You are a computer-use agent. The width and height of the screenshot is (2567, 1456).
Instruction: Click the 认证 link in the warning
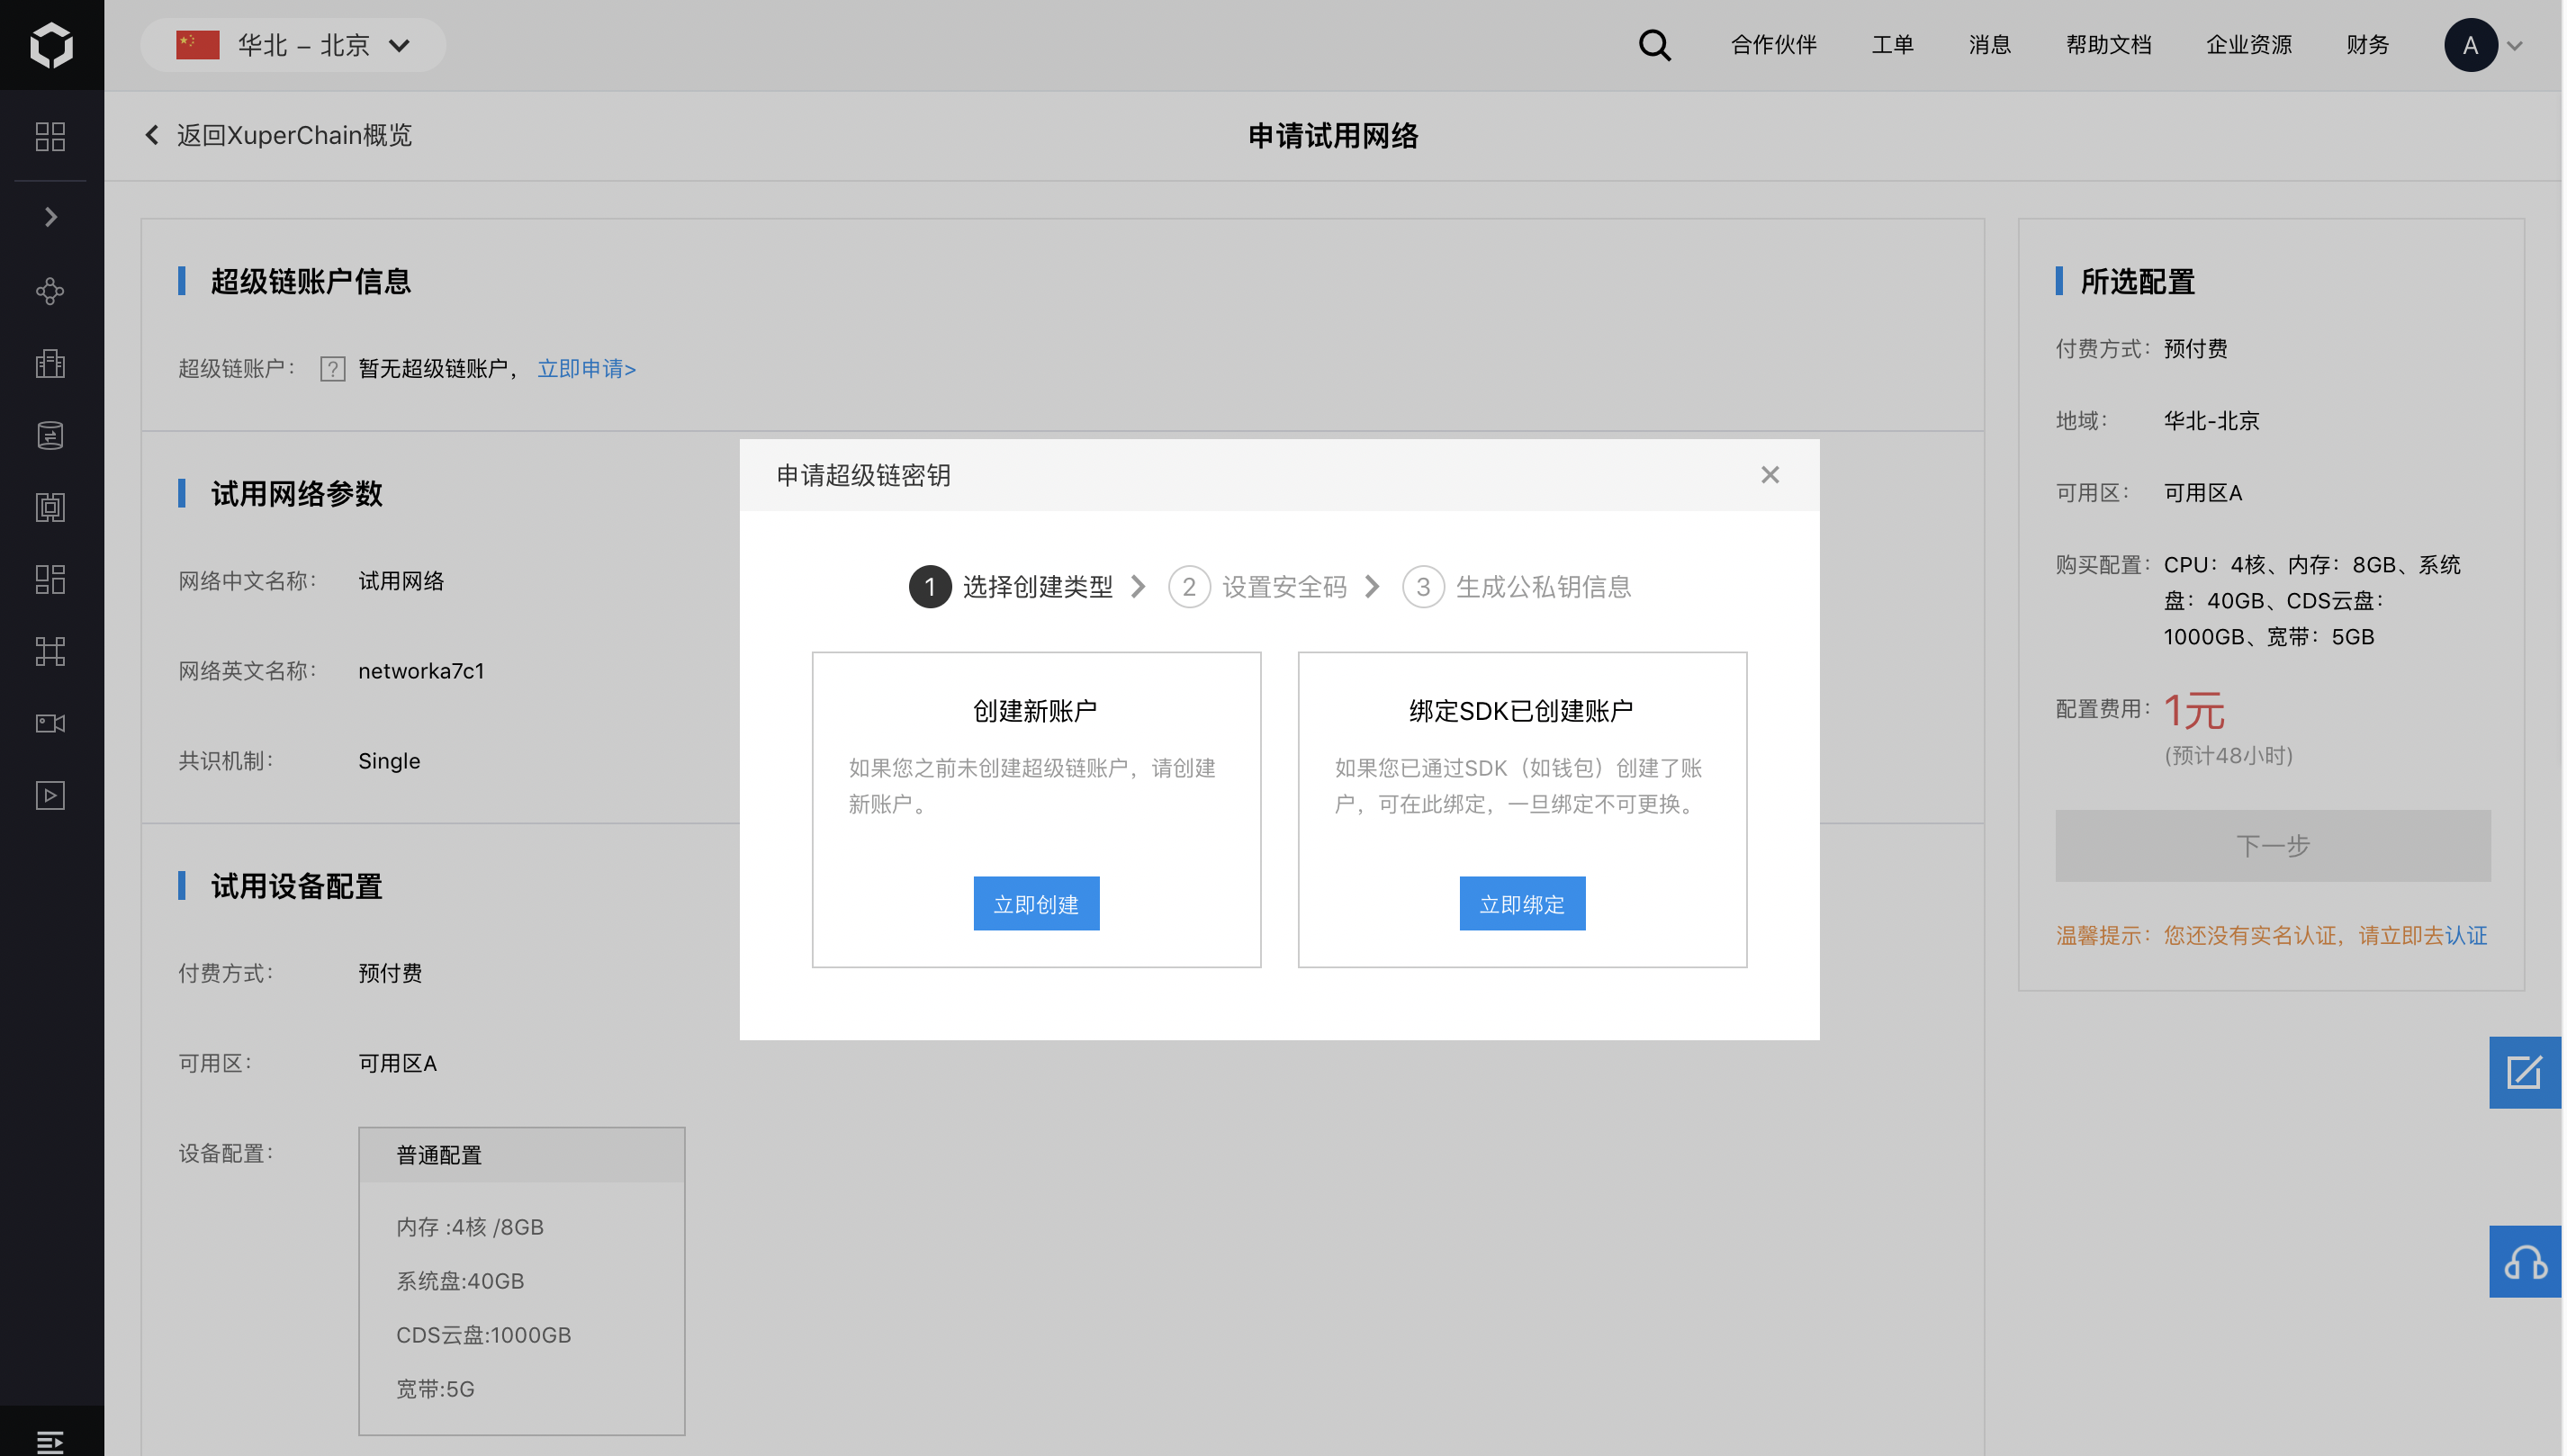click(x=2465, y=936)
